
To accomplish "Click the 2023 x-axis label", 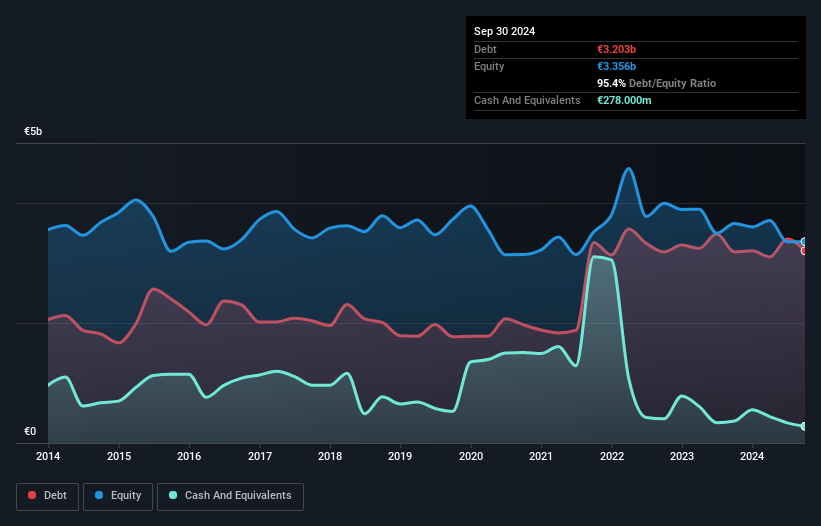I will click(682, 456).
